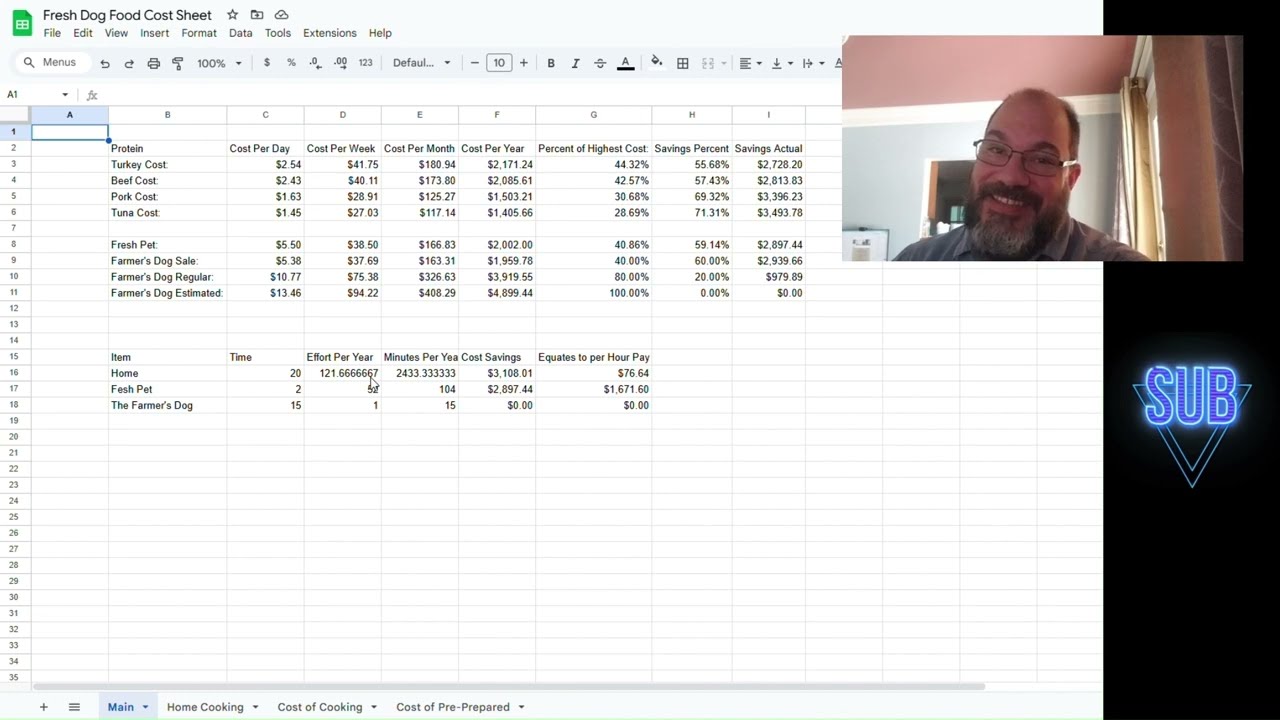Check cloud save status icon
Screen dimensions: 1280x720
tap(281, 15)
